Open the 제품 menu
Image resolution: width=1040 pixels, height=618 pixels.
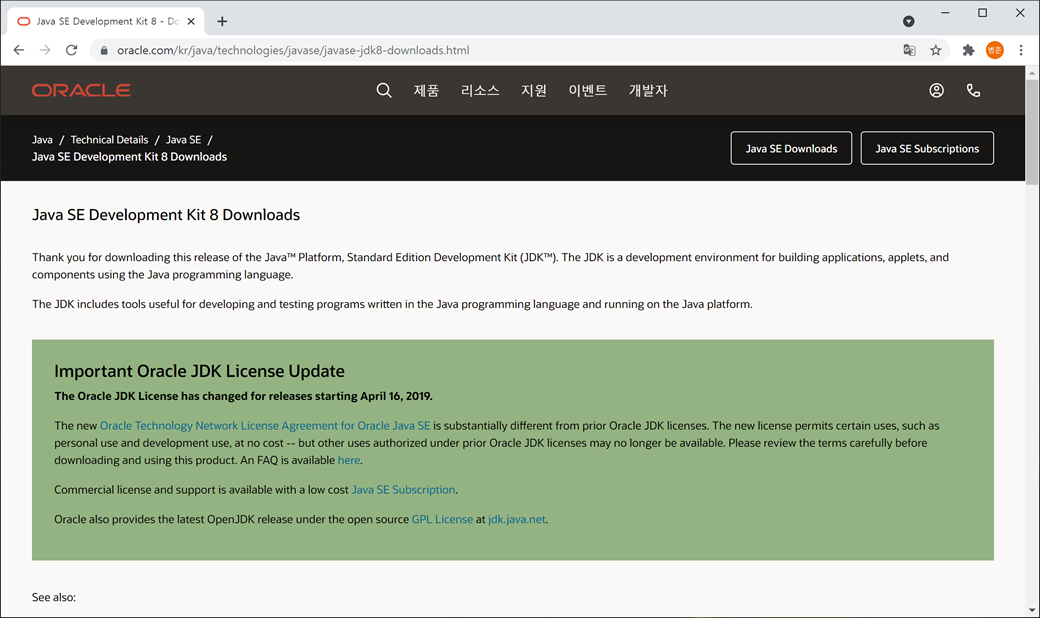tap(426, 90)
